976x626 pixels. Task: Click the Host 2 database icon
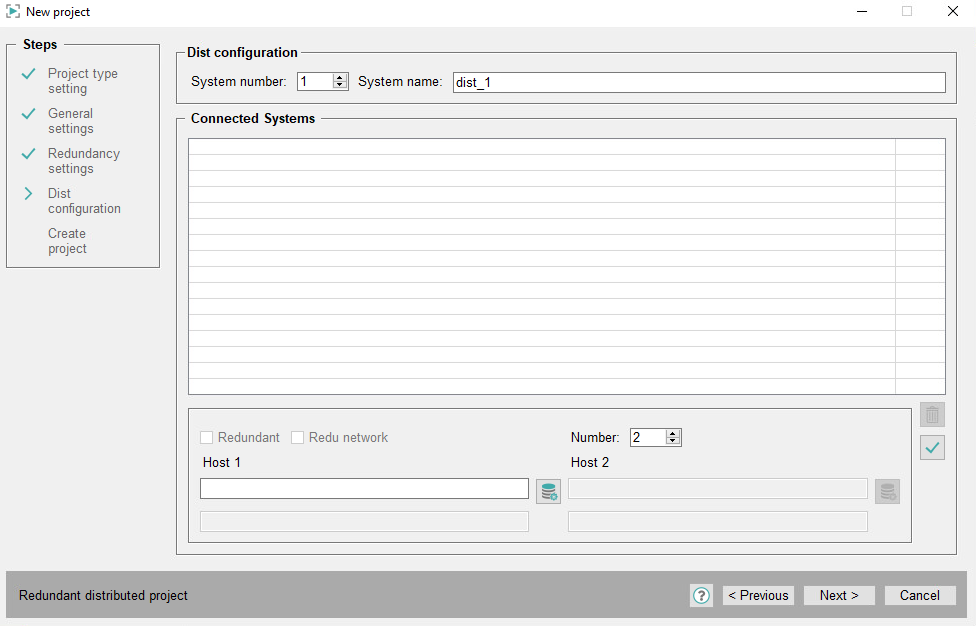pos(887,491)
